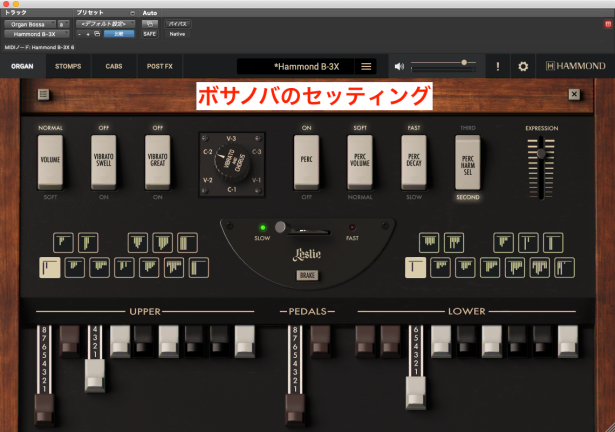Toggle the Perc Decay fast/slow switch
Viewport: 615px width, 432px height.
[x=413, y=163]
